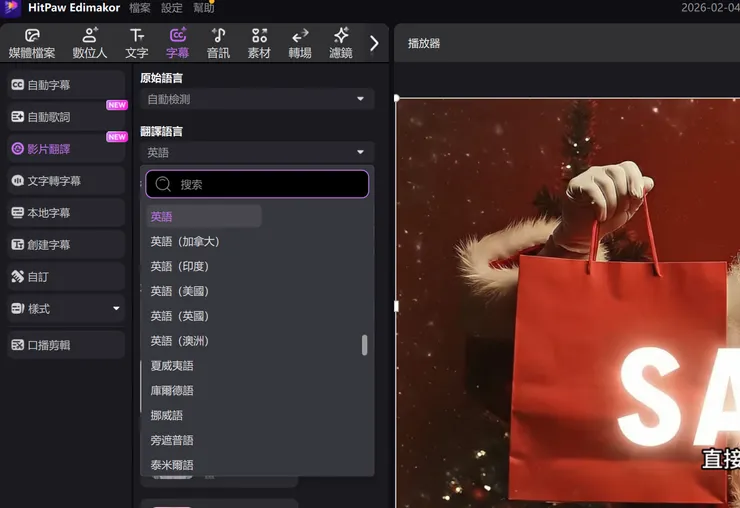
Task: Open the 數位人 digital human tab
Action: 90,43
